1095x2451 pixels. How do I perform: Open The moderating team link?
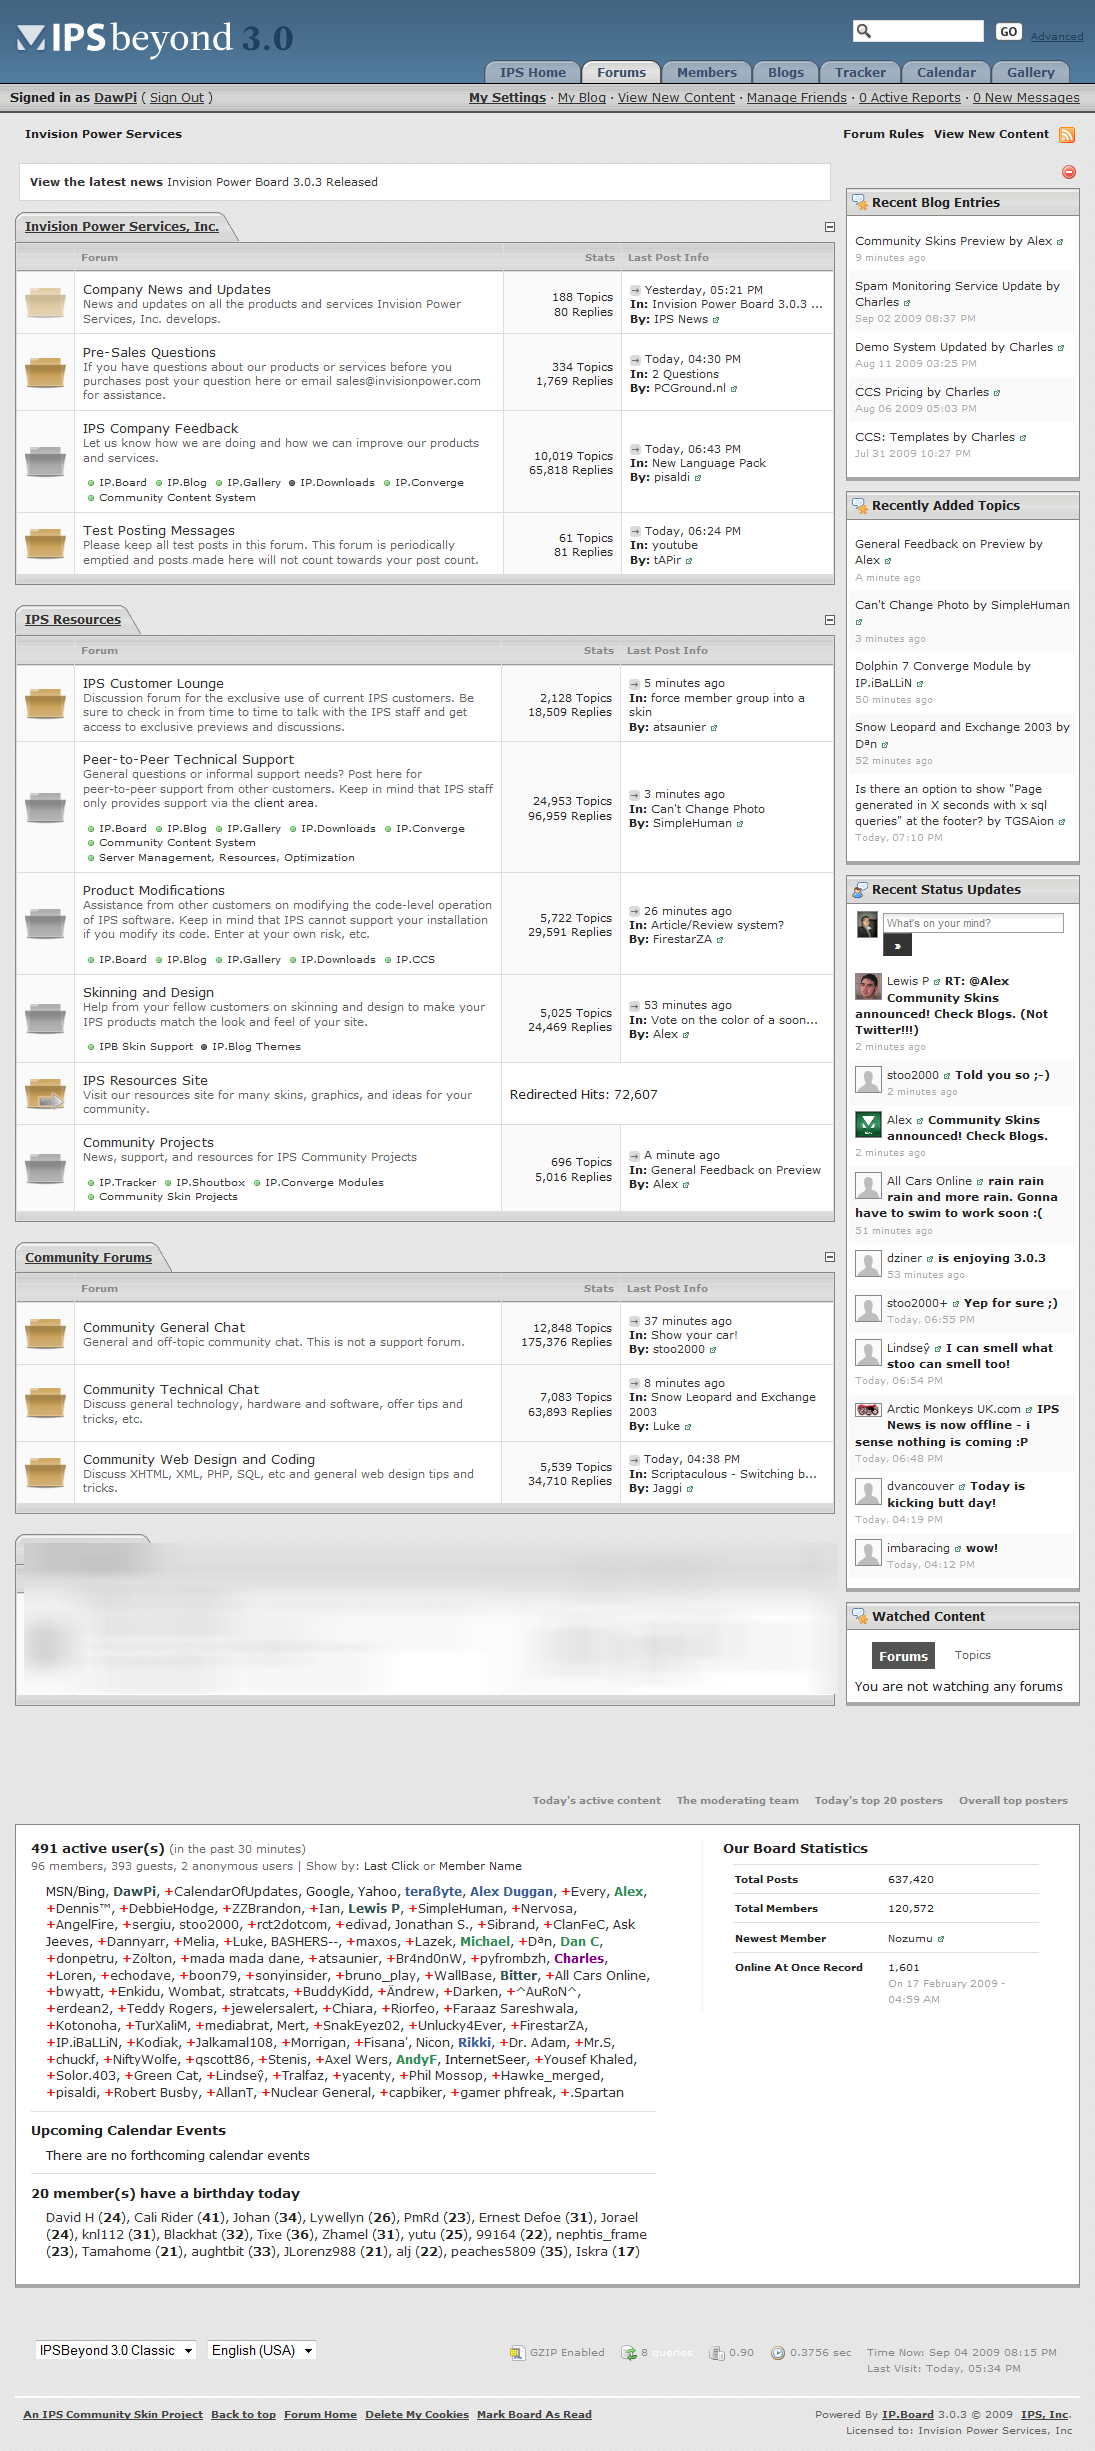[x=737, y=1800]
